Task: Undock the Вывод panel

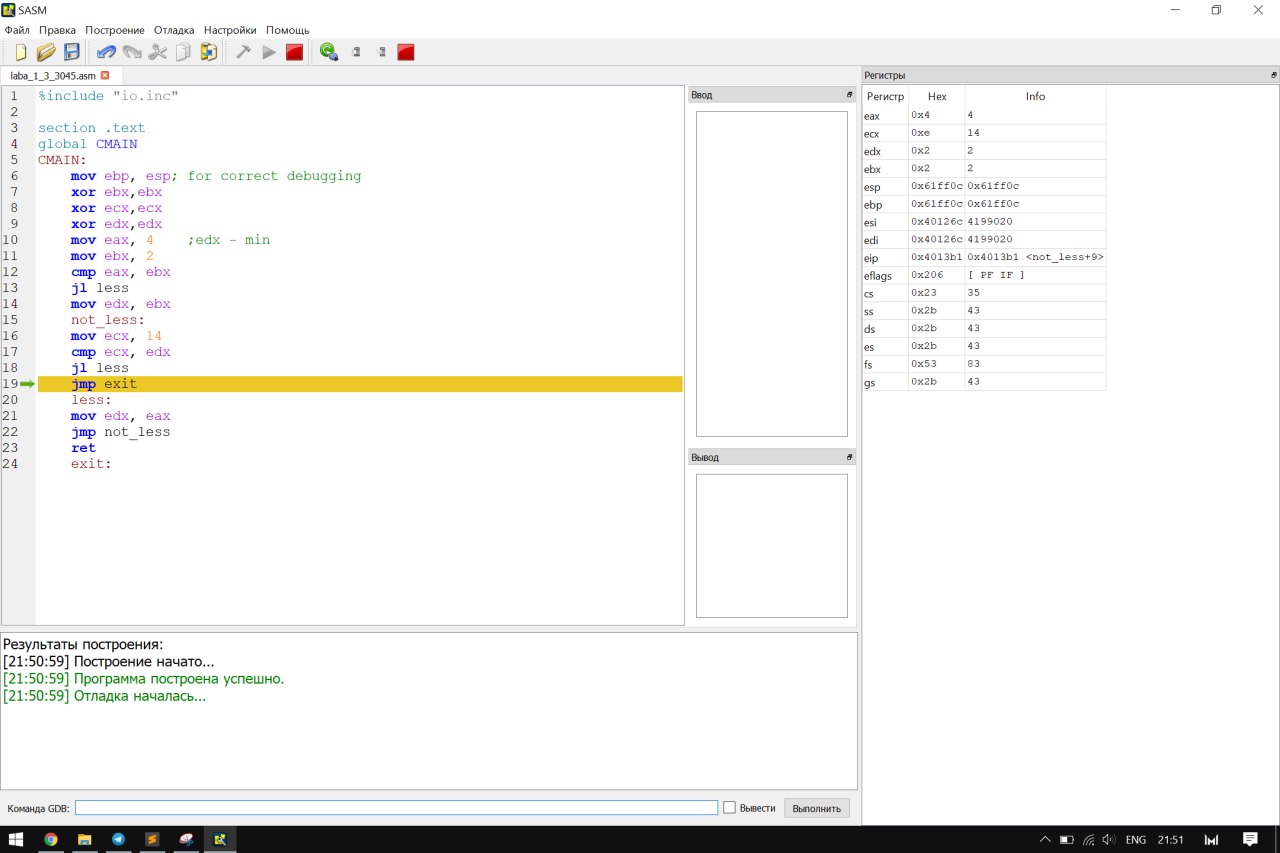Action: pos(849,457)
